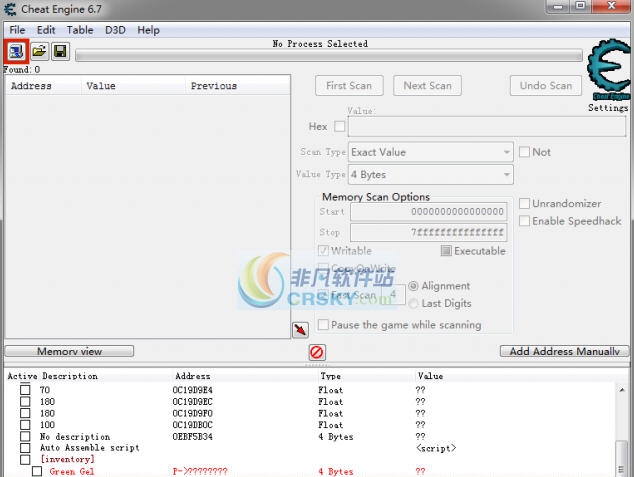The width and height of the screenshot is (634, 477).
Task: Enable Pause the game while scanning
Action: 323,325
